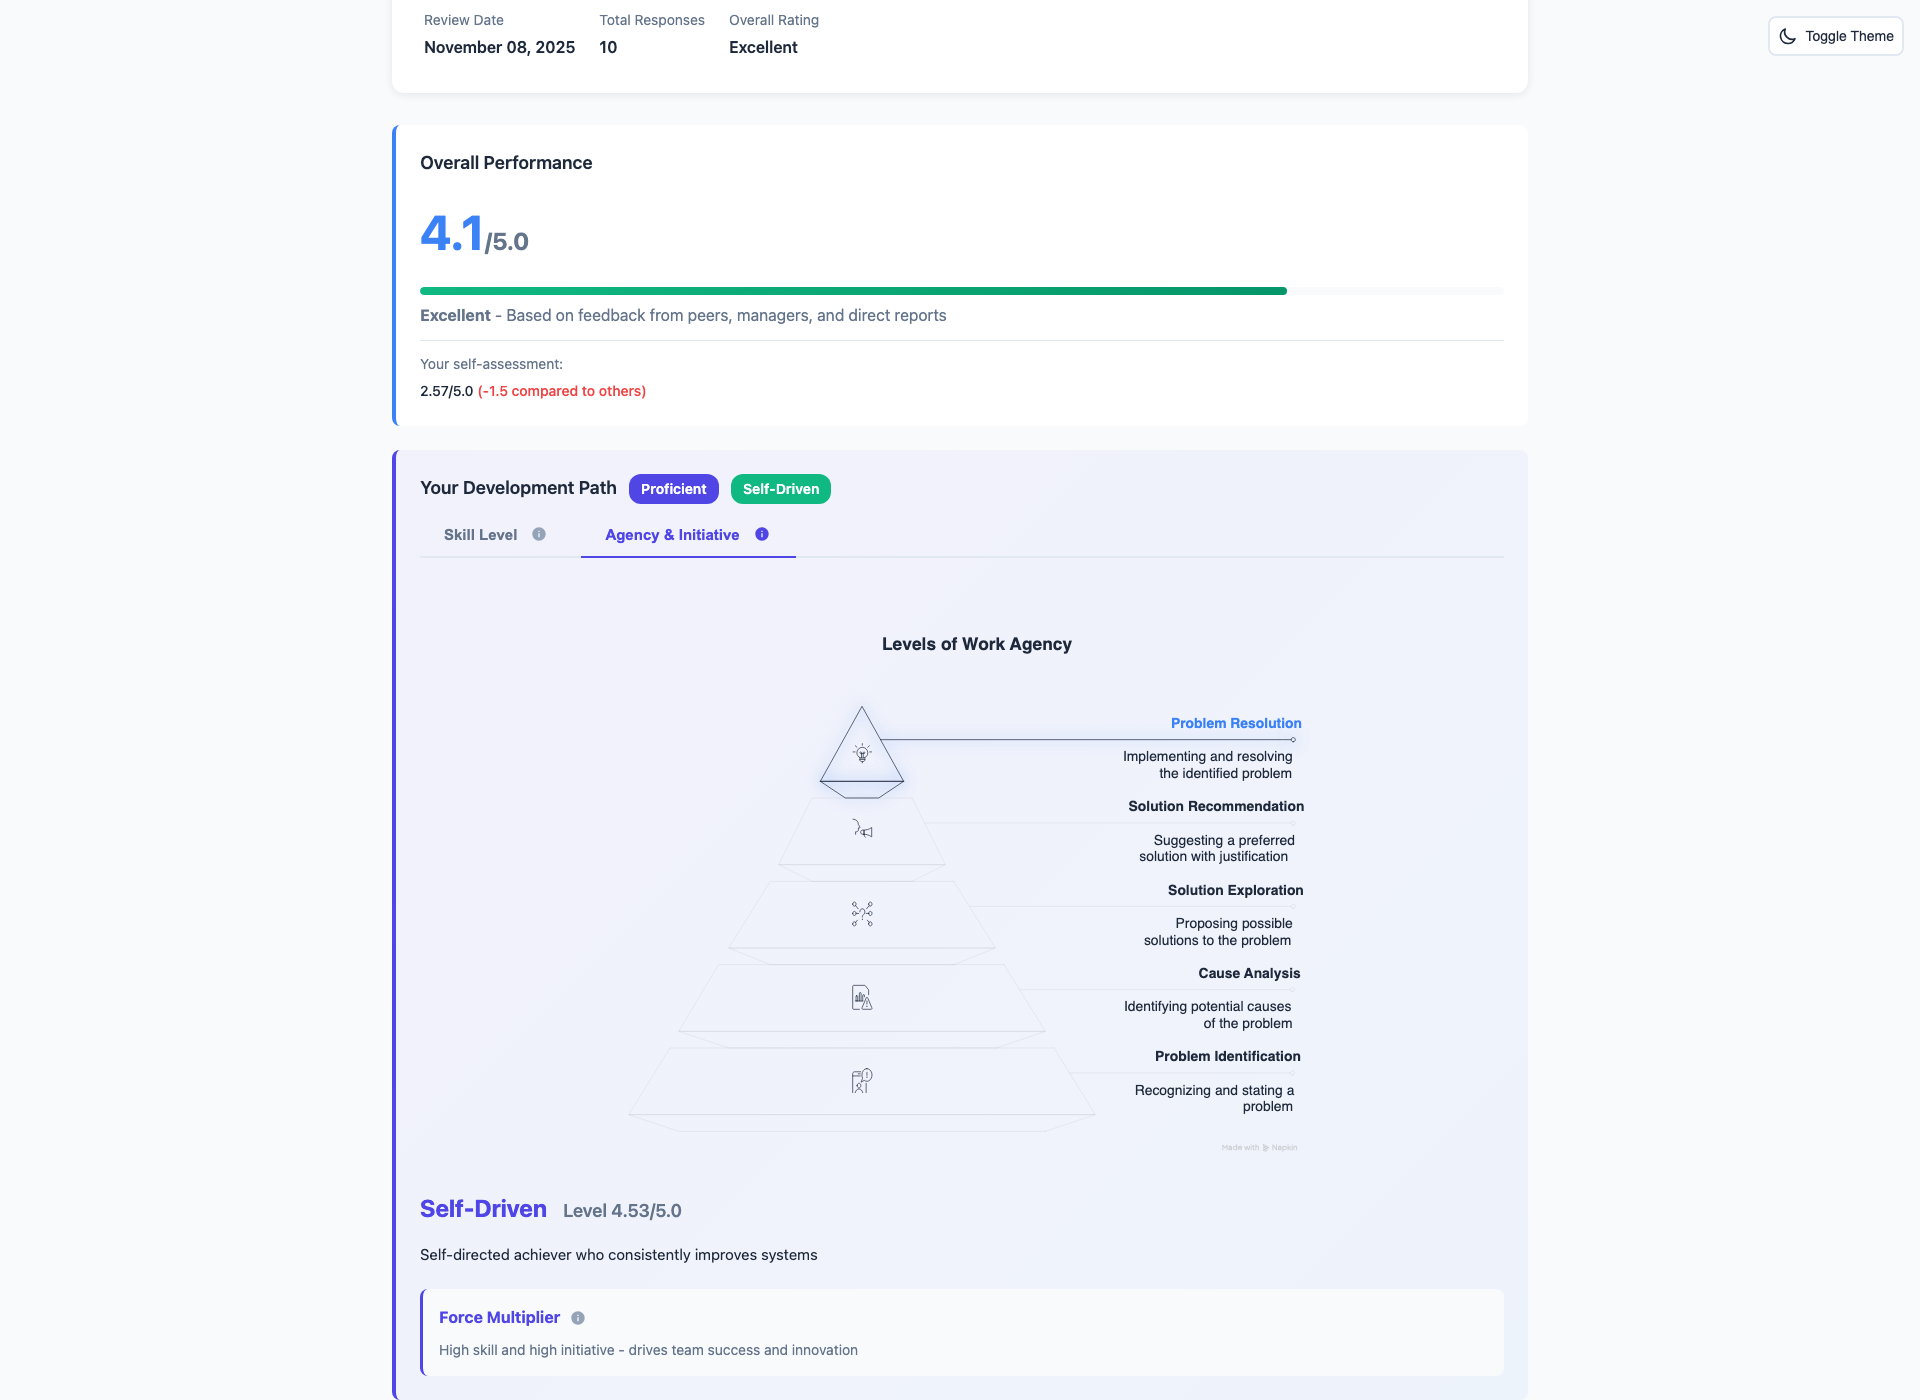Click the info icon next to Agency & Initiative
The image size is (1920, 1400).
pos(762,534)
